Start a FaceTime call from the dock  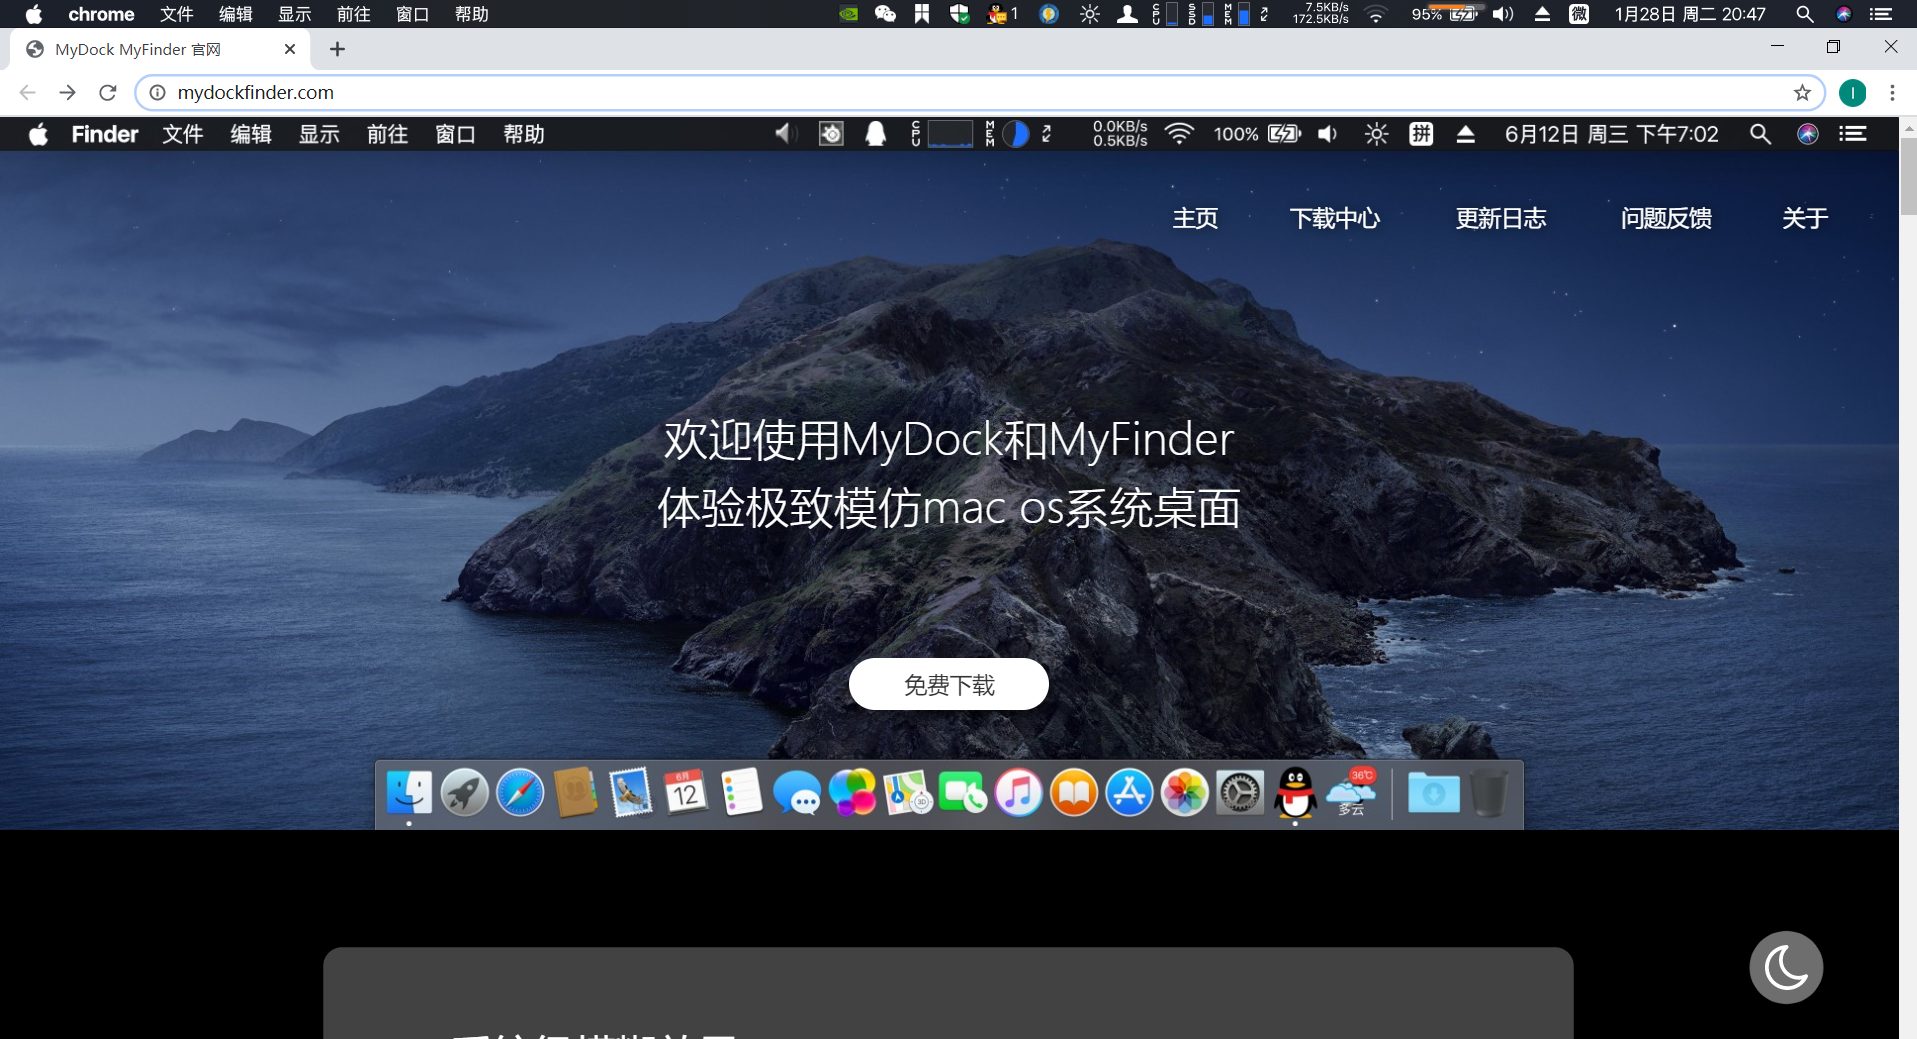(x=963, y=792)
